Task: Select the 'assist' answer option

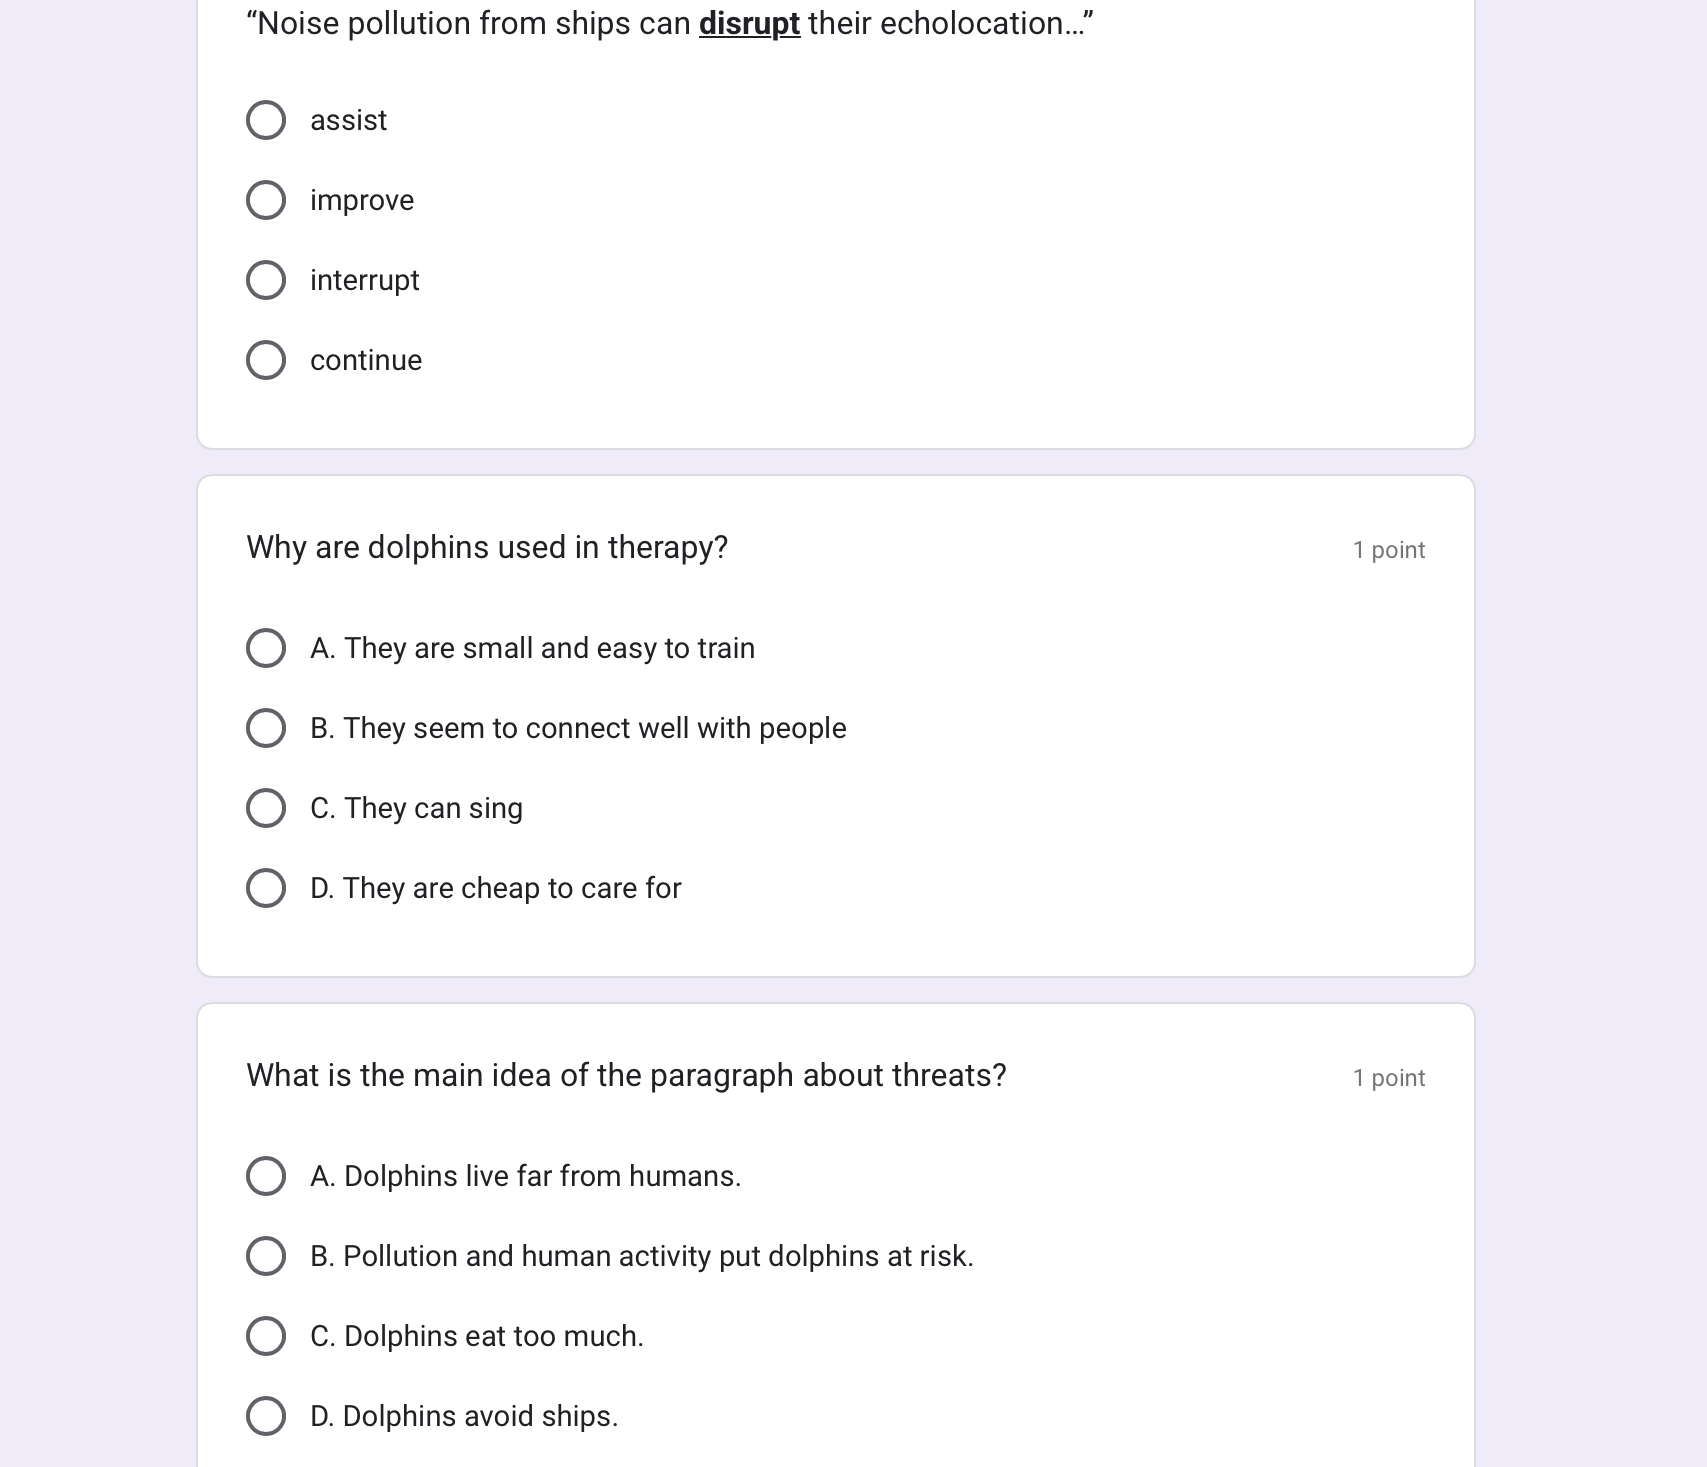Action: 266,120
